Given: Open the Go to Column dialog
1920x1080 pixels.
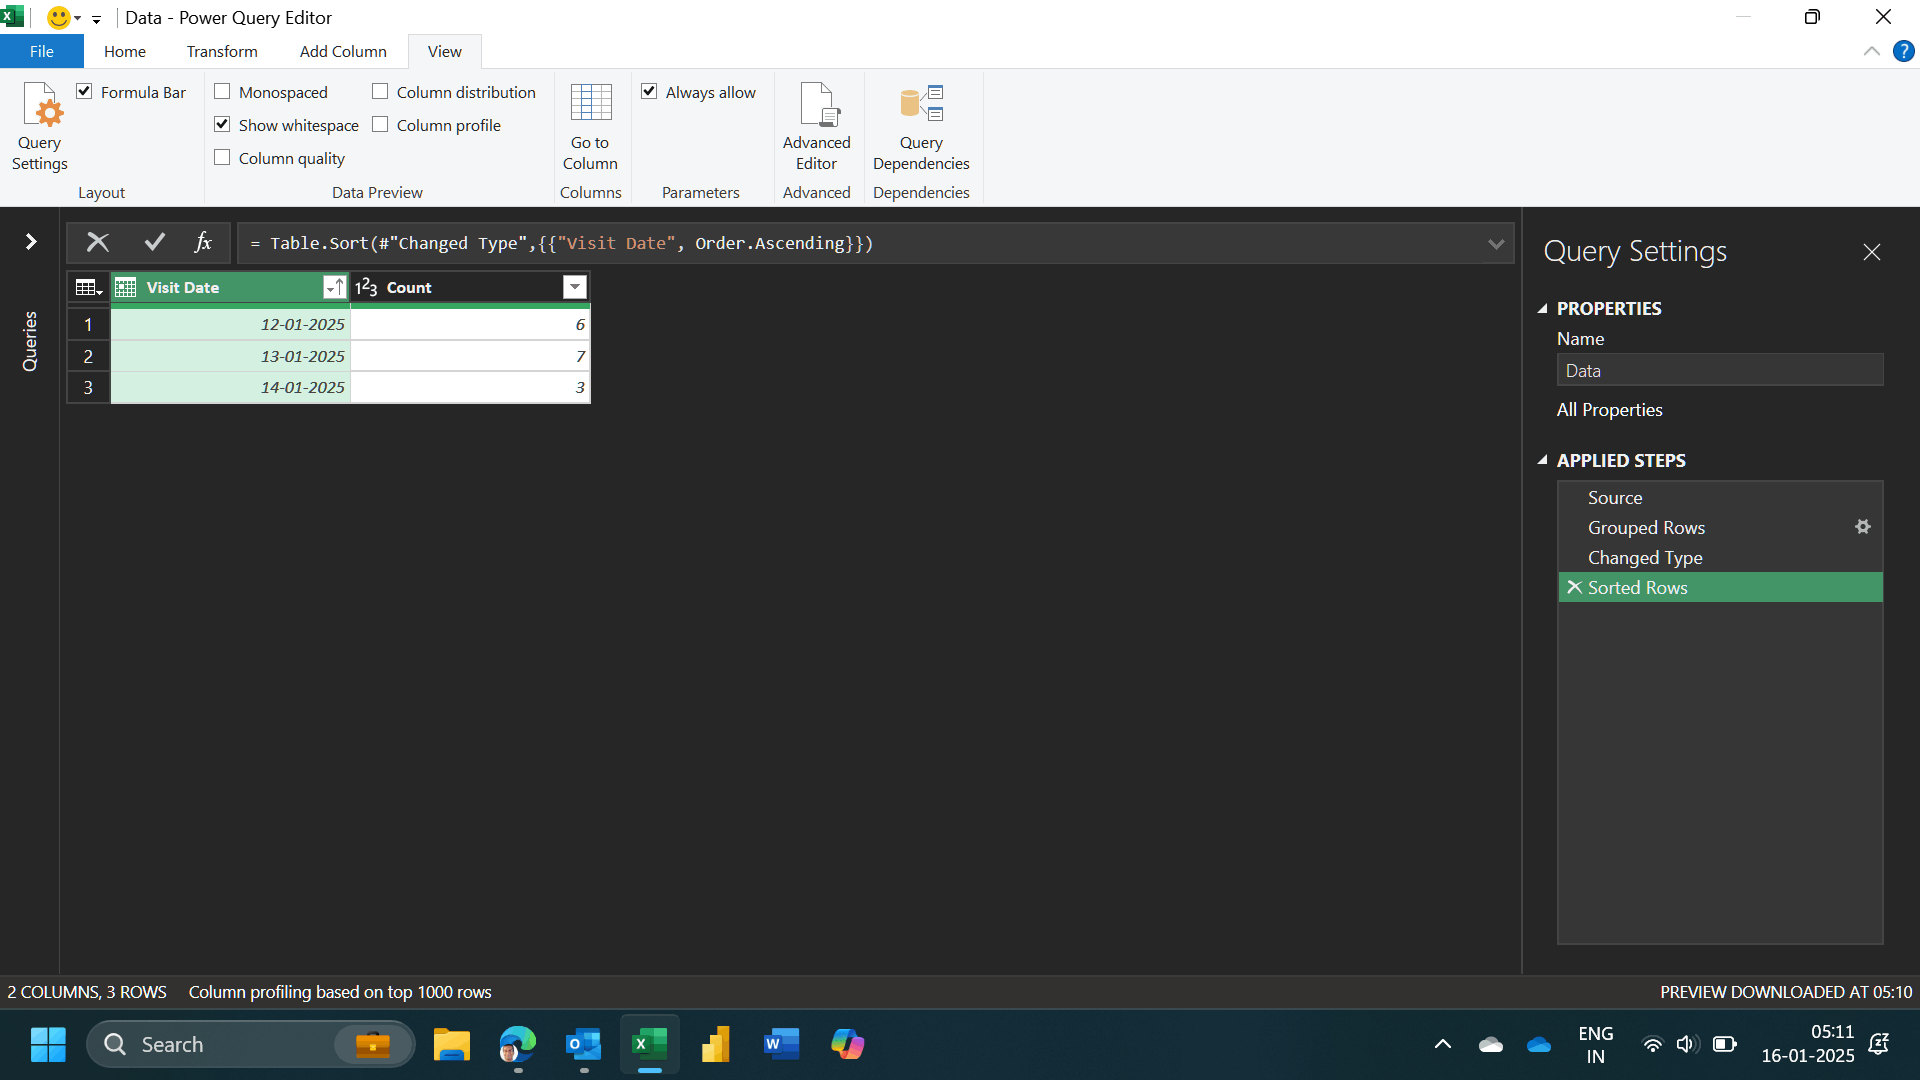Looking at the screenshot, I should pos(590,127).
